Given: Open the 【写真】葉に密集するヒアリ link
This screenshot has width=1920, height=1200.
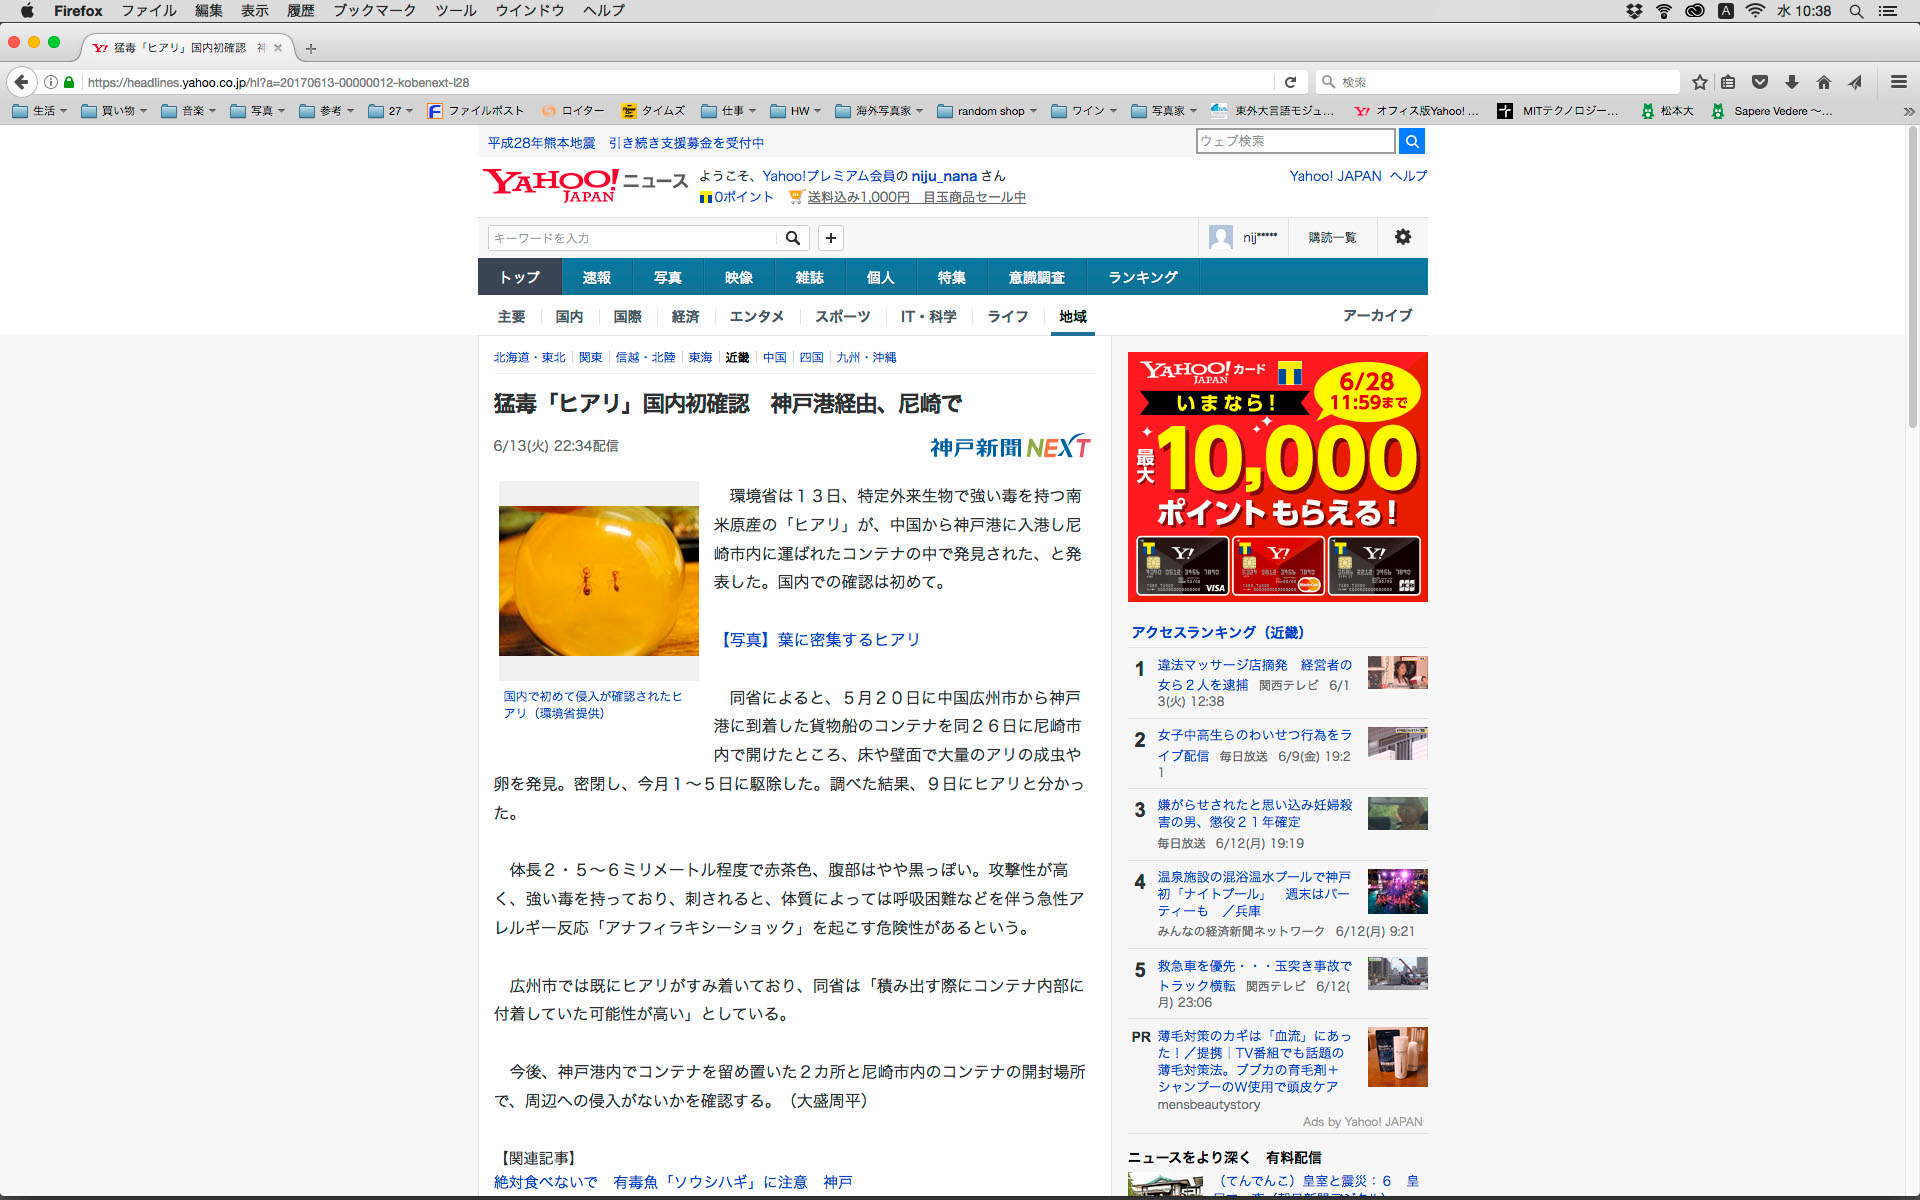Looking at the screenshot, I should (x=818, y=640).
